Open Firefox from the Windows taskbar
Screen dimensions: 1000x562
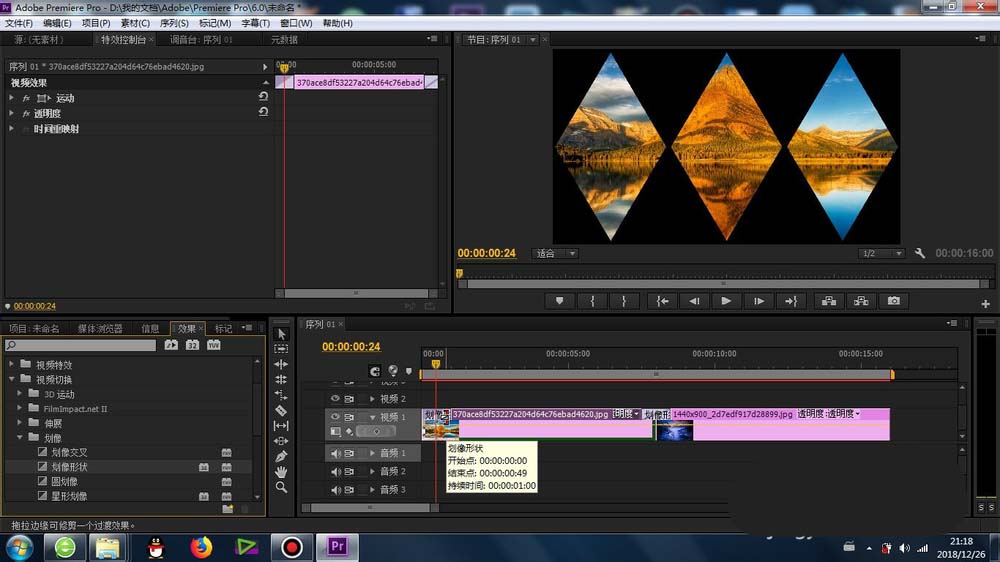pos(201,547)
